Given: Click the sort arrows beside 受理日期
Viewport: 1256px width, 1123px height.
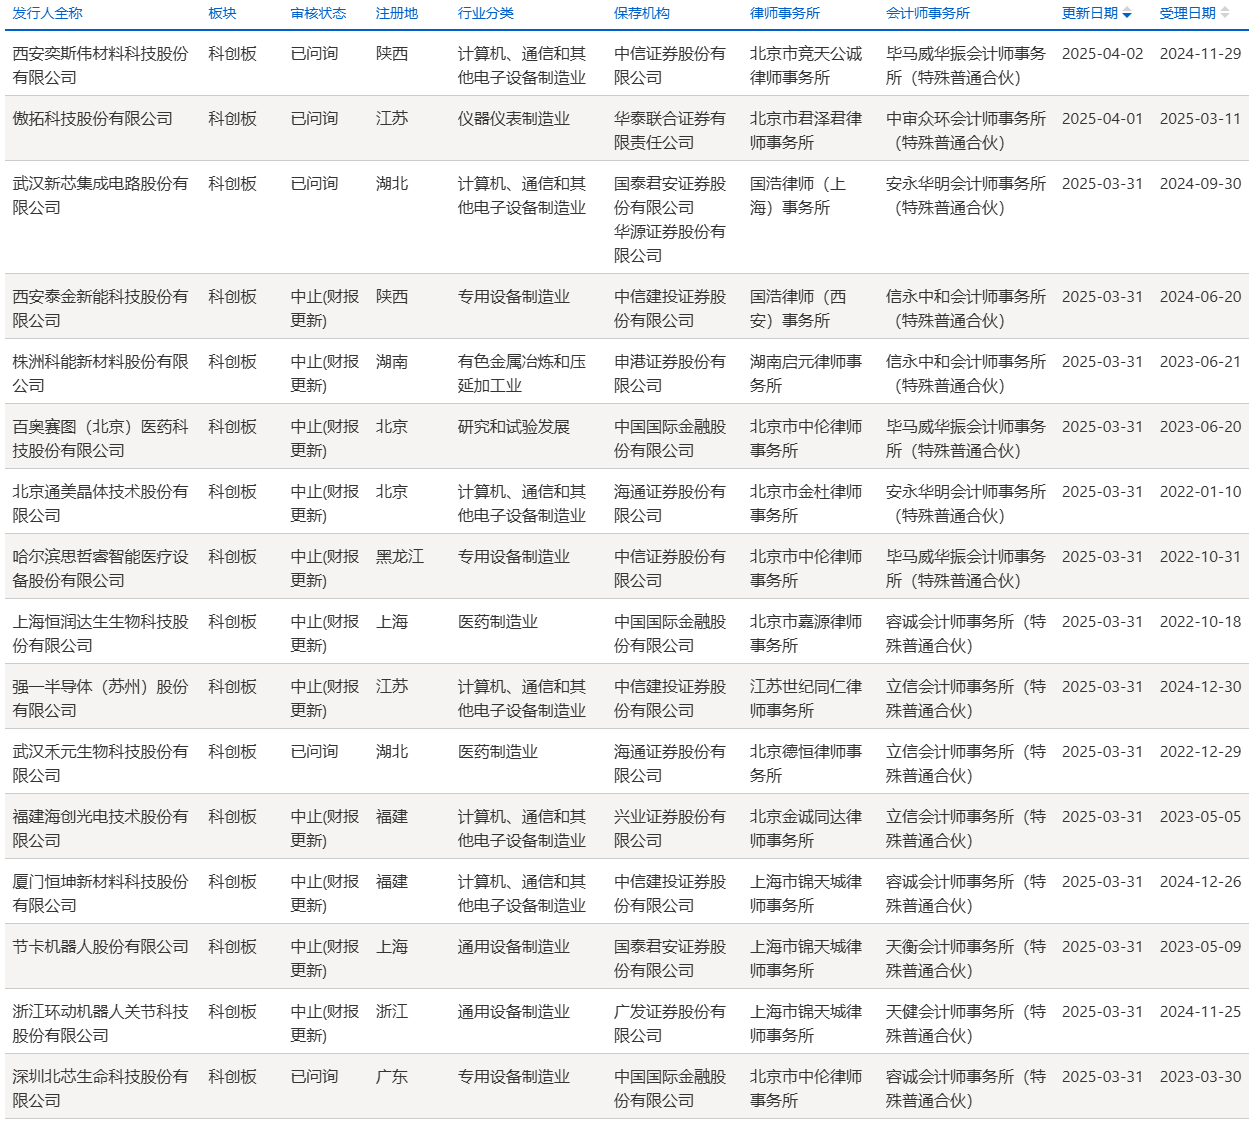Looking at the screenshot, I should pyautogui.click(x=1225, y=14).
